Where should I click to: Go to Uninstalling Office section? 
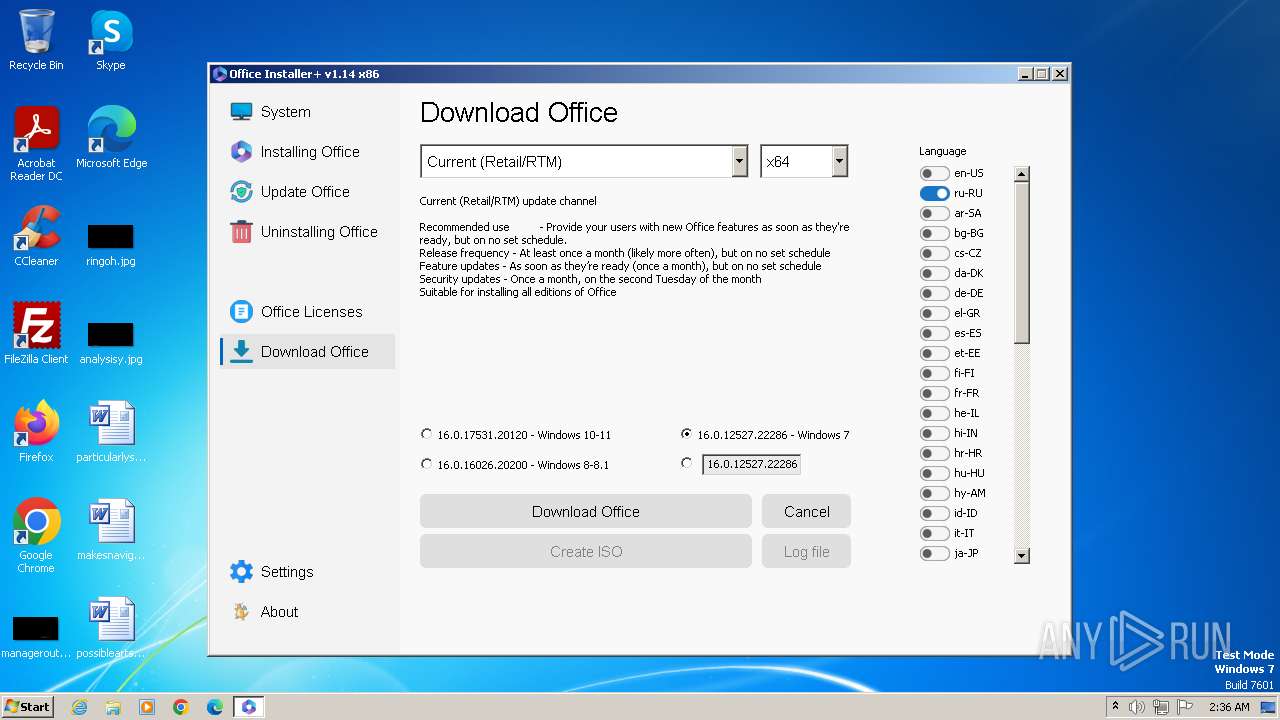point(319,232)
